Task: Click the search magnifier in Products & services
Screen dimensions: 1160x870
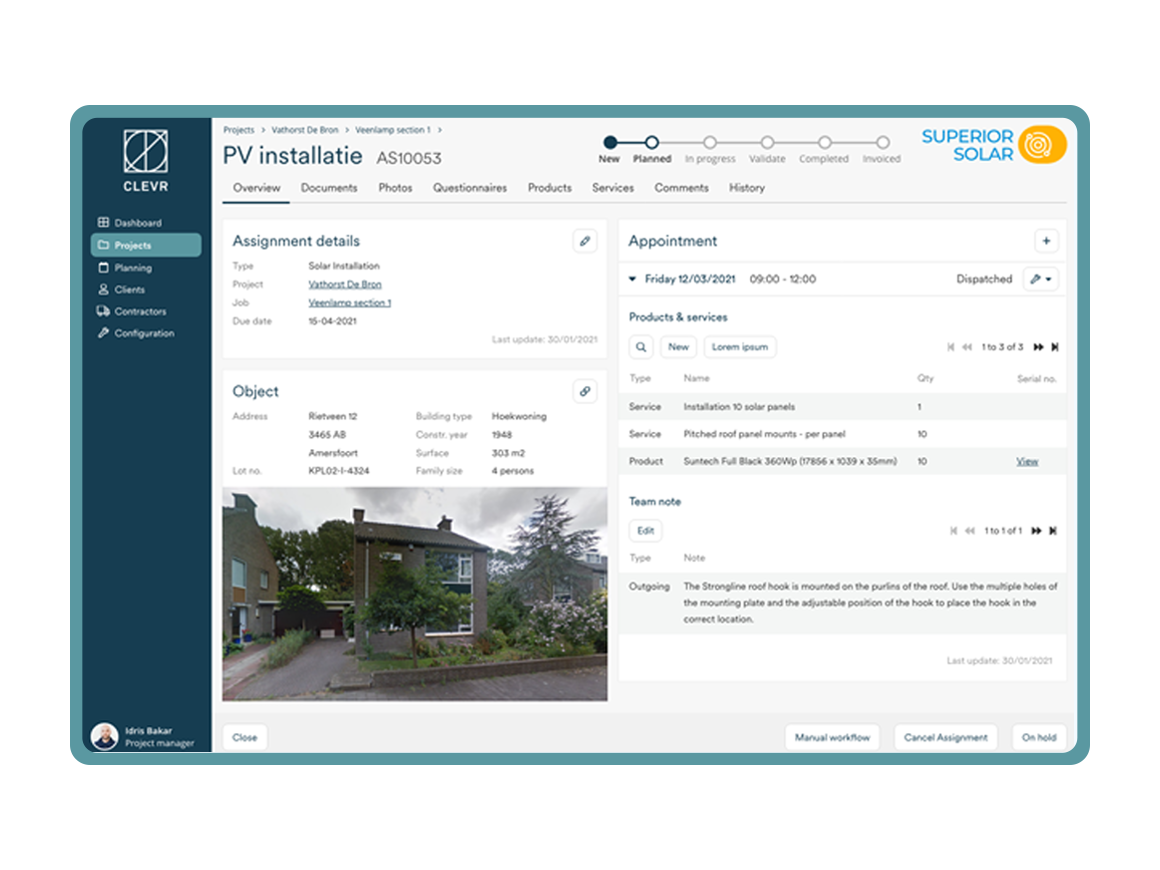Action: (x=641, y=347)
